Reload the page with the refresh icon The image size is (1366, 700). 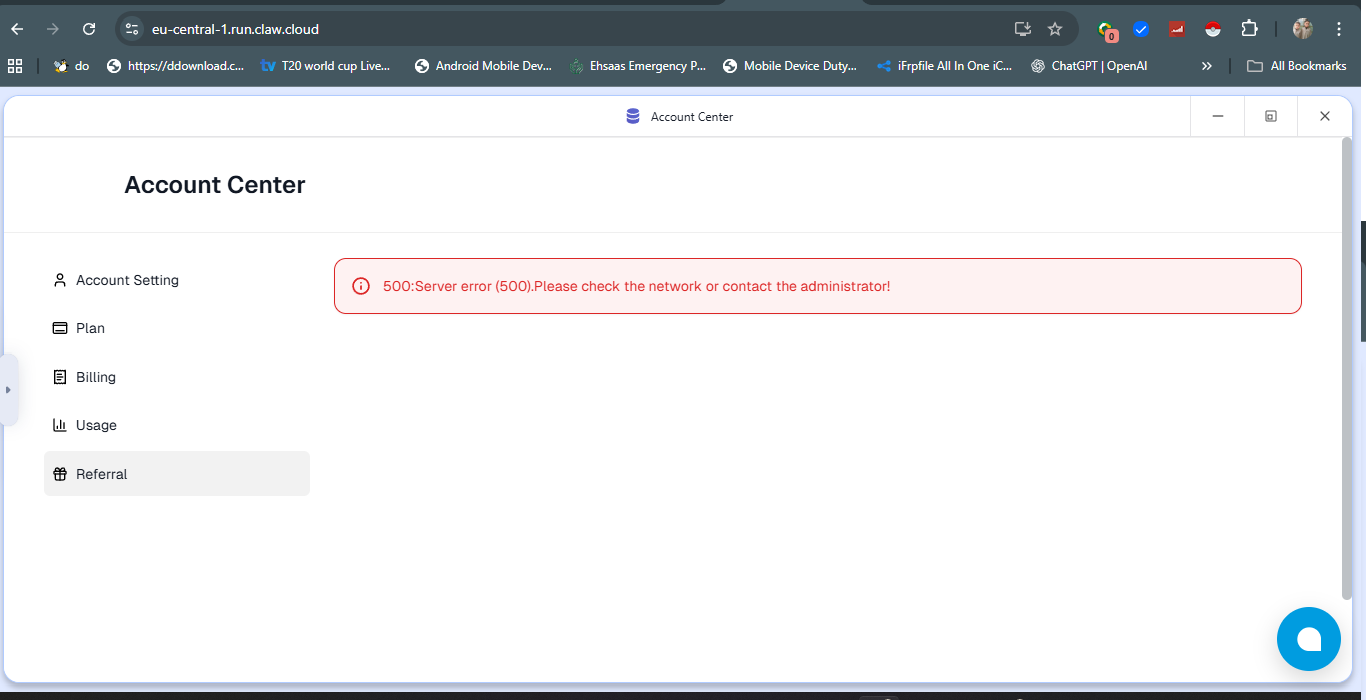point(89,29)
